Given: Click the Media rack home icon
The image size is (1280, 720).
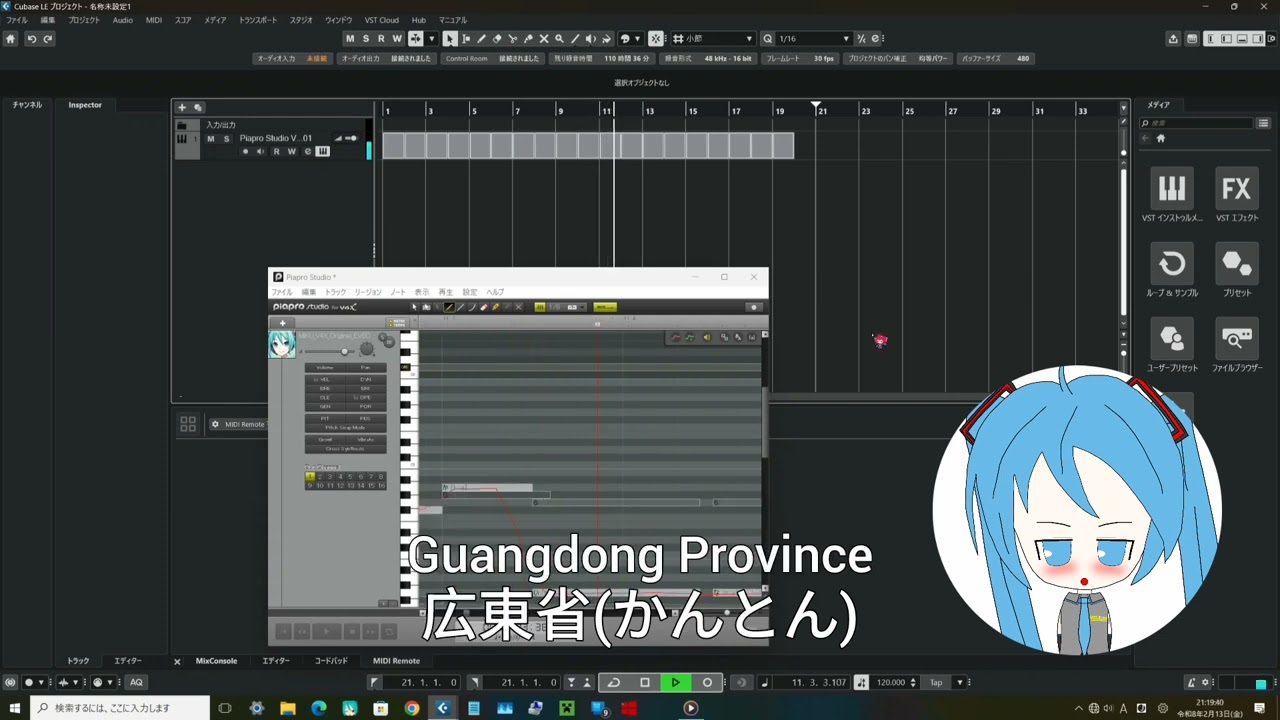Looking at the screenshot, I should 1161,139.
